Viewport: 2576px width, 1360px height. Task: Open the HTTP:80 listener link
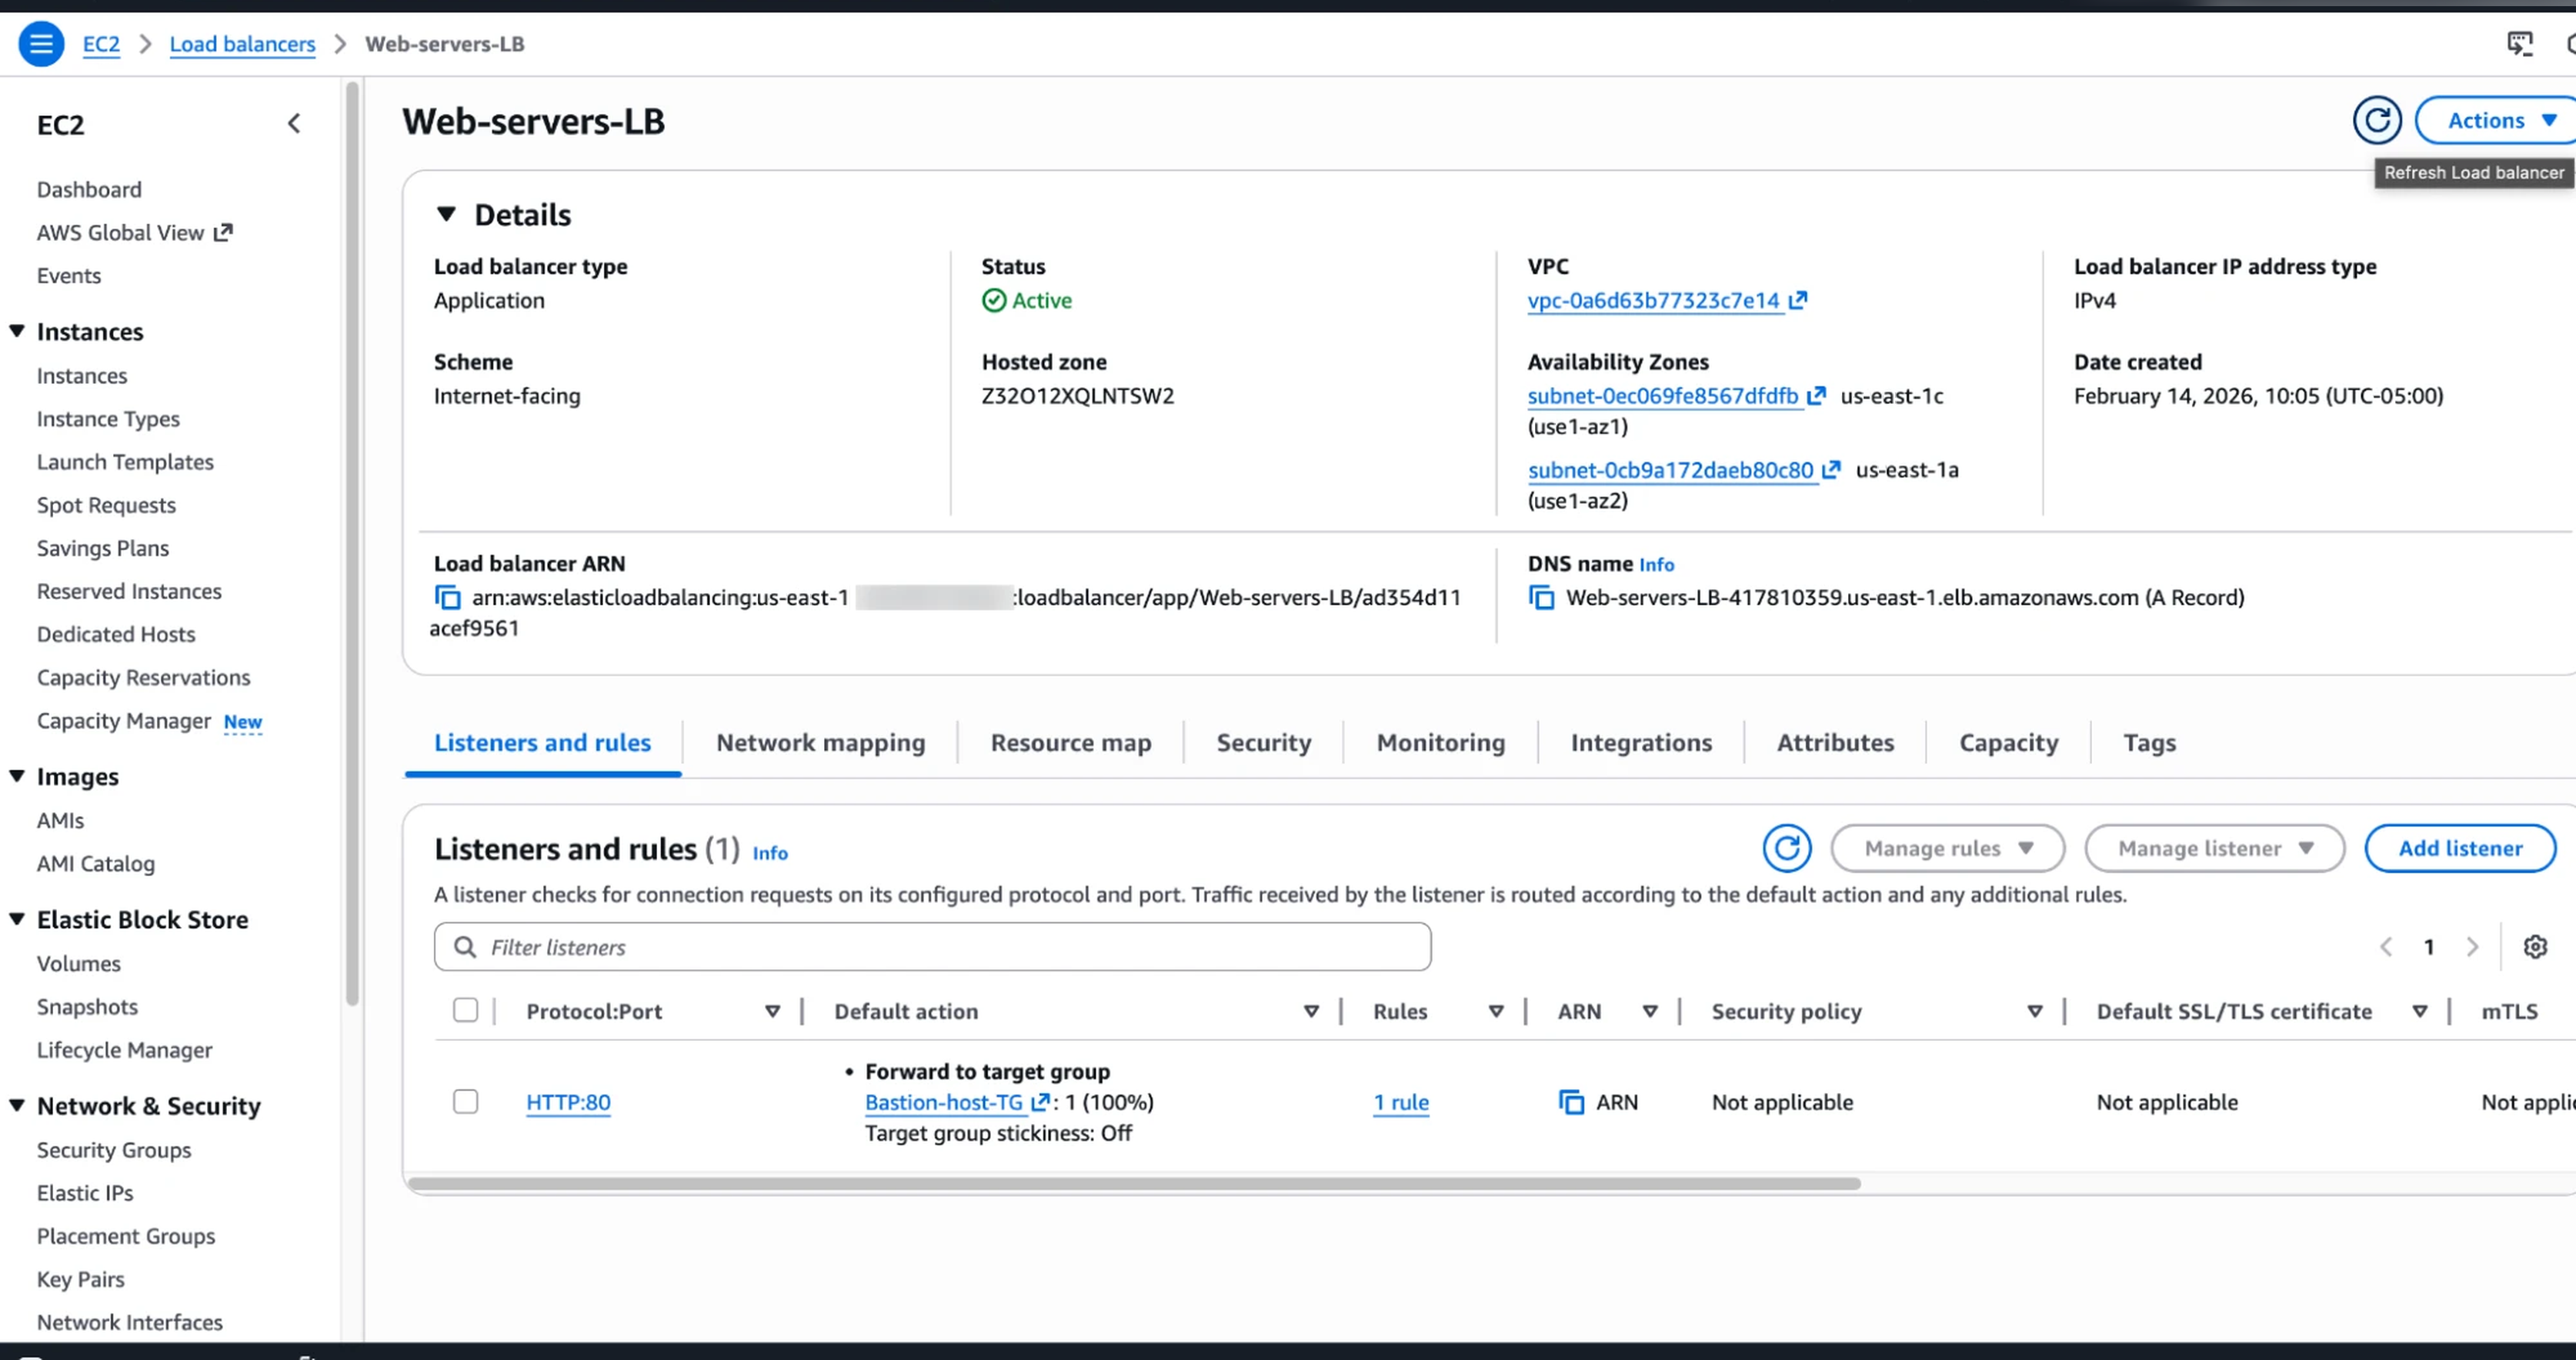tap(568, 1102)
